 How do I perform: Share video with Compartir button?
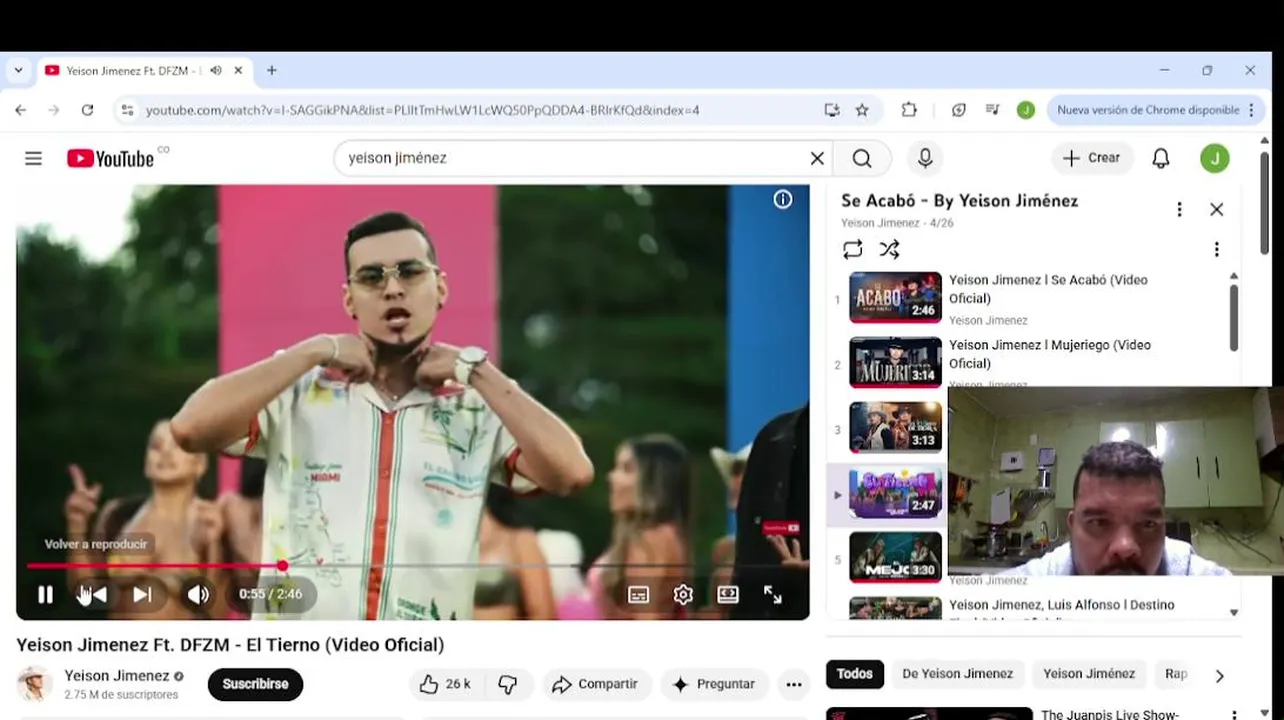coord(596,684)
